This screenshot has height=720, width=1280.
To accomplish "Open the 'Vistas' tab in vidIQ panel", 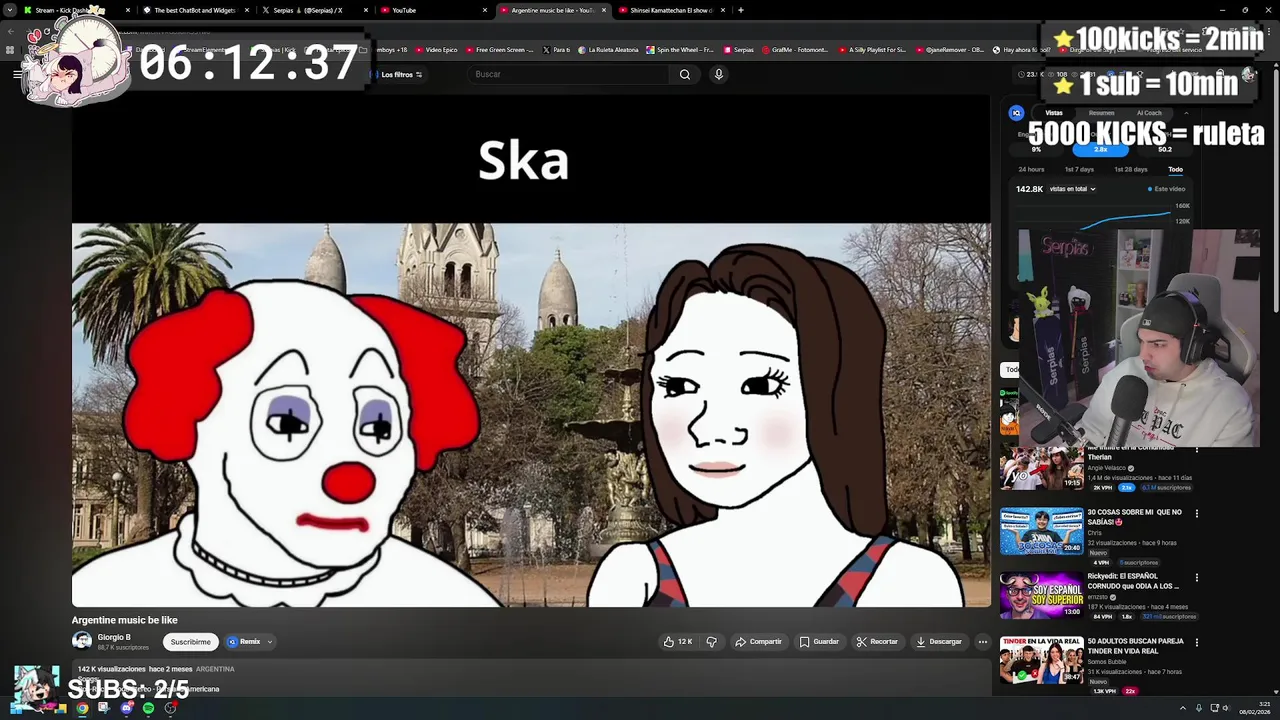I will coord(1054,113).
